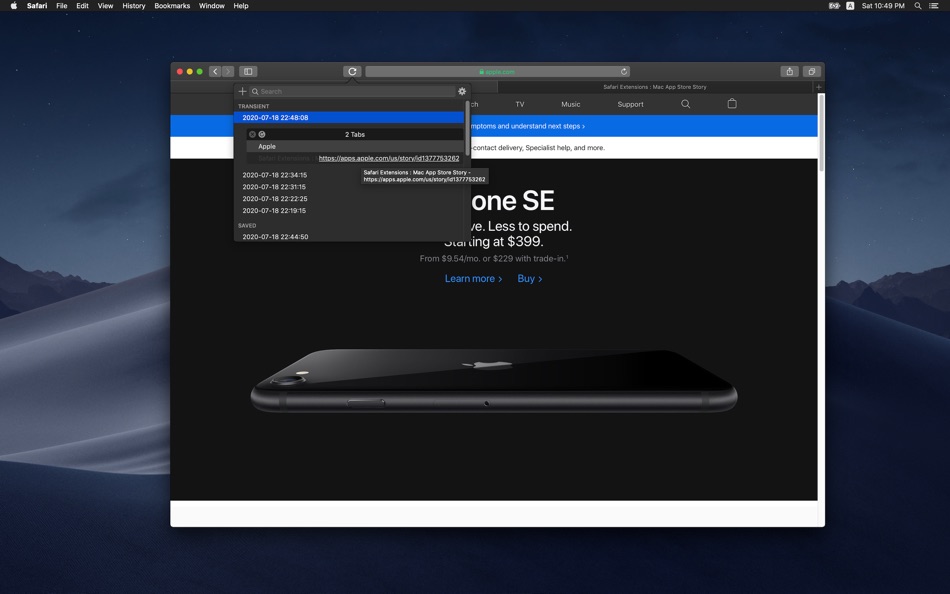
Task: Click the apple.com address bar
Action: [x=497, y=72]
